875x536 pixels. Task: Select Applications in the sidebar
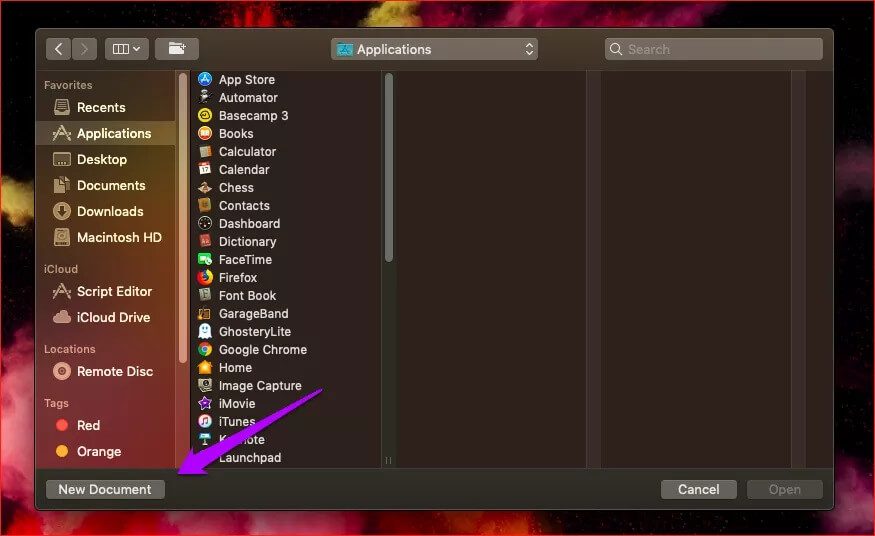pyautogui.click(x=106, y=133)
